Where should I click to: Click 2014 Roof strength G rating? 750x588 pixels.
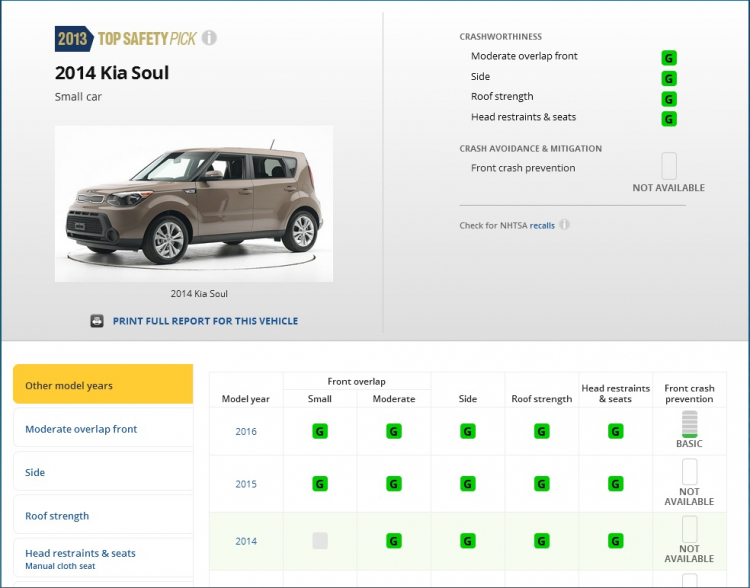pyautogui.click(x=541, y=541)
